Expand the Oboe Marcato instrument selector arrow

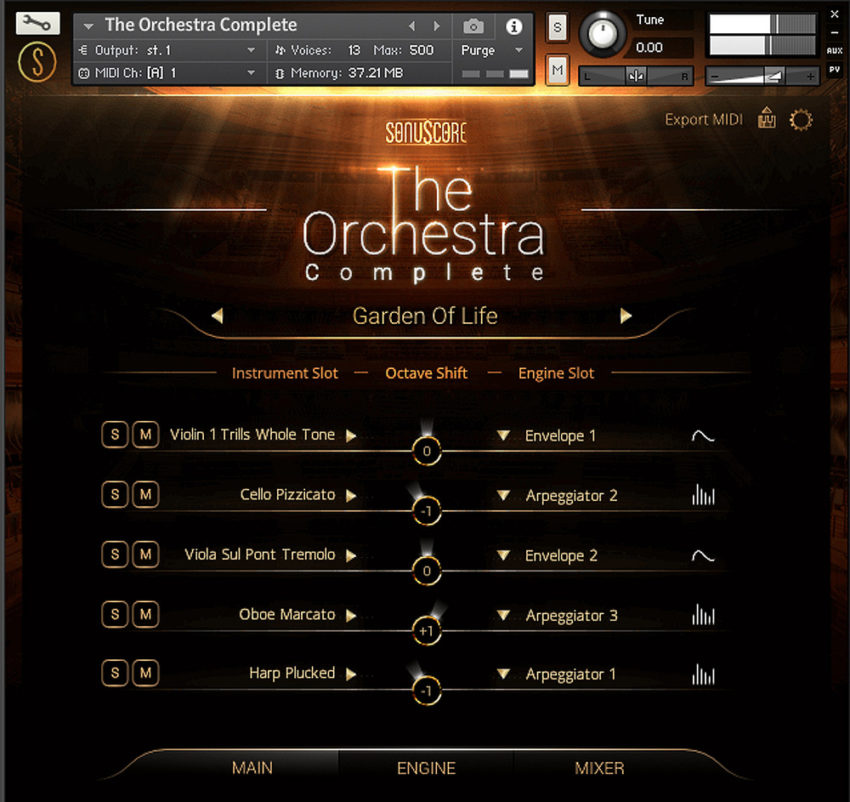351,615
